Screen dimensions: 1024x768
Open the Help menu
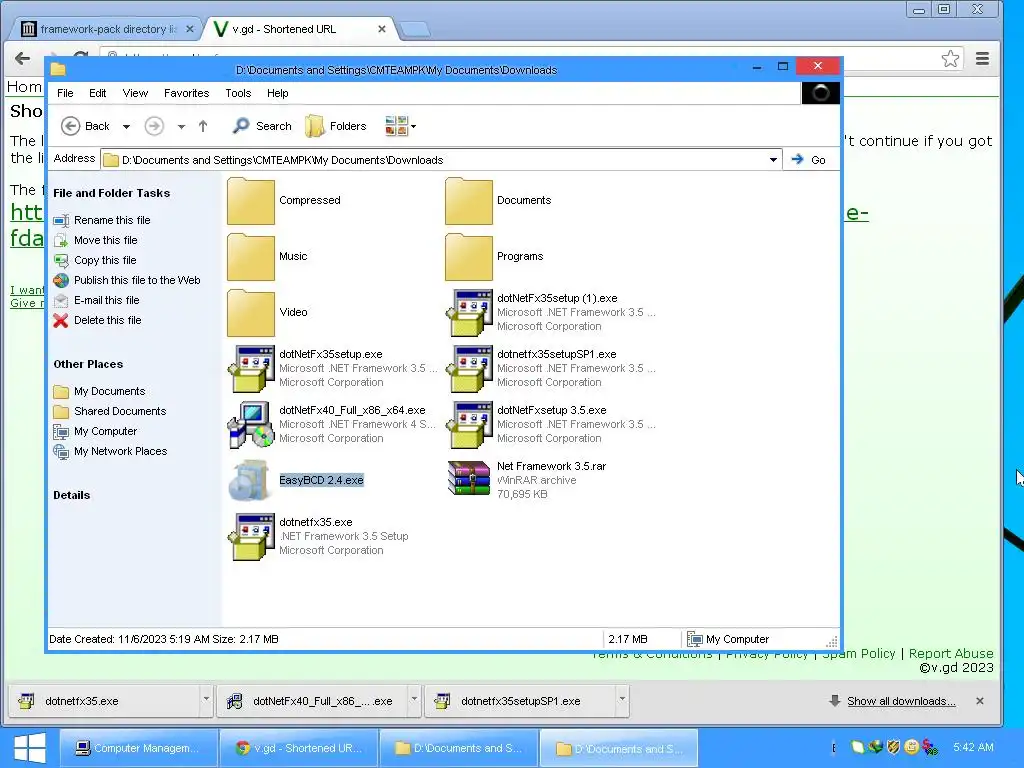point(278,93)
